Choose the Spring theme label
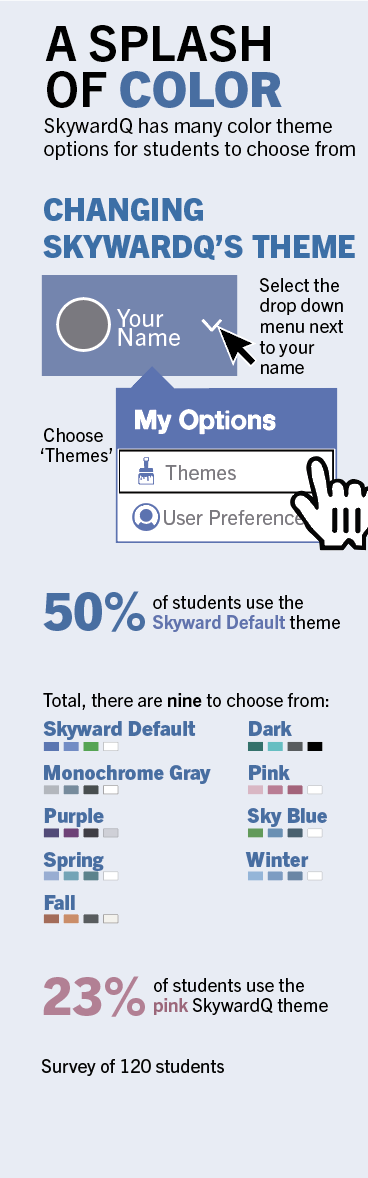This screenshot has width=368, height=1178. pos(74,860)
